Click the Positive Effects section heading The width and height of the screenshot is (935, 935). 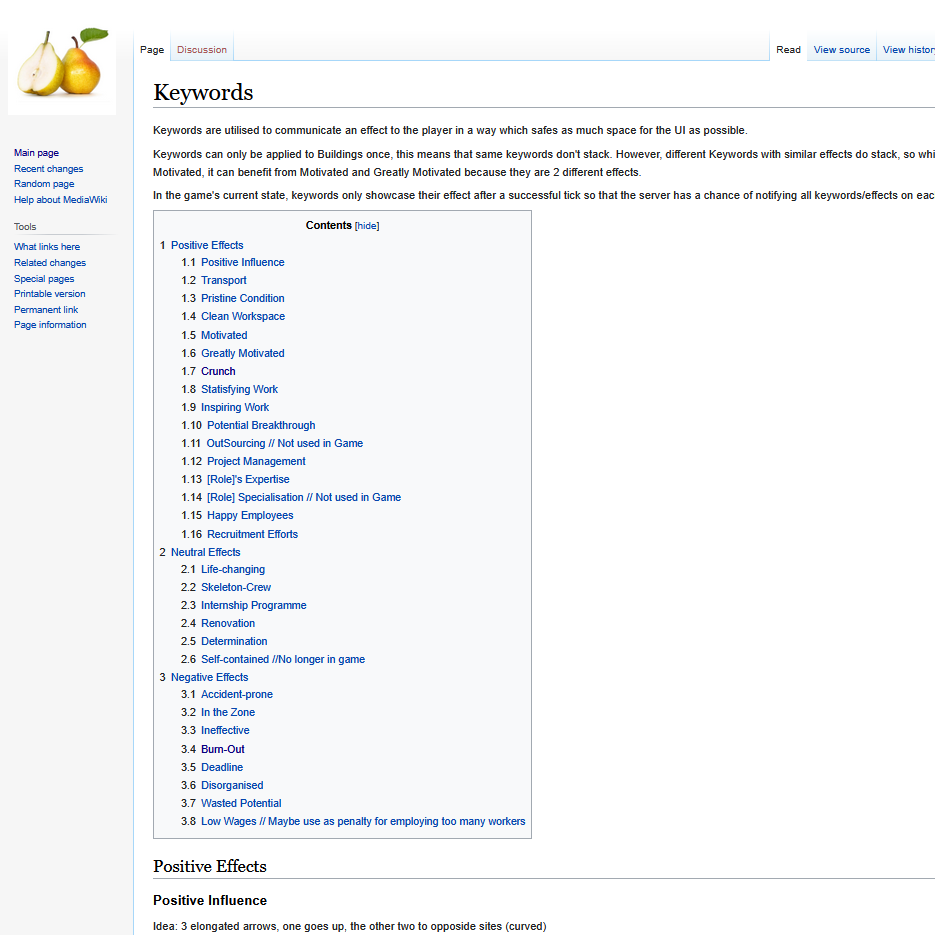point(210,866)
